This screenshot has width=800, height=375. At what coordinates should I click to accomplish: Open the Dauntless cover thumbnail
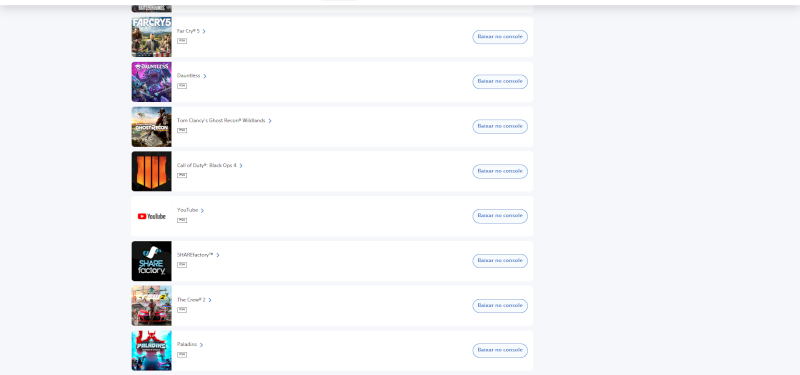[x=152, y=82]
